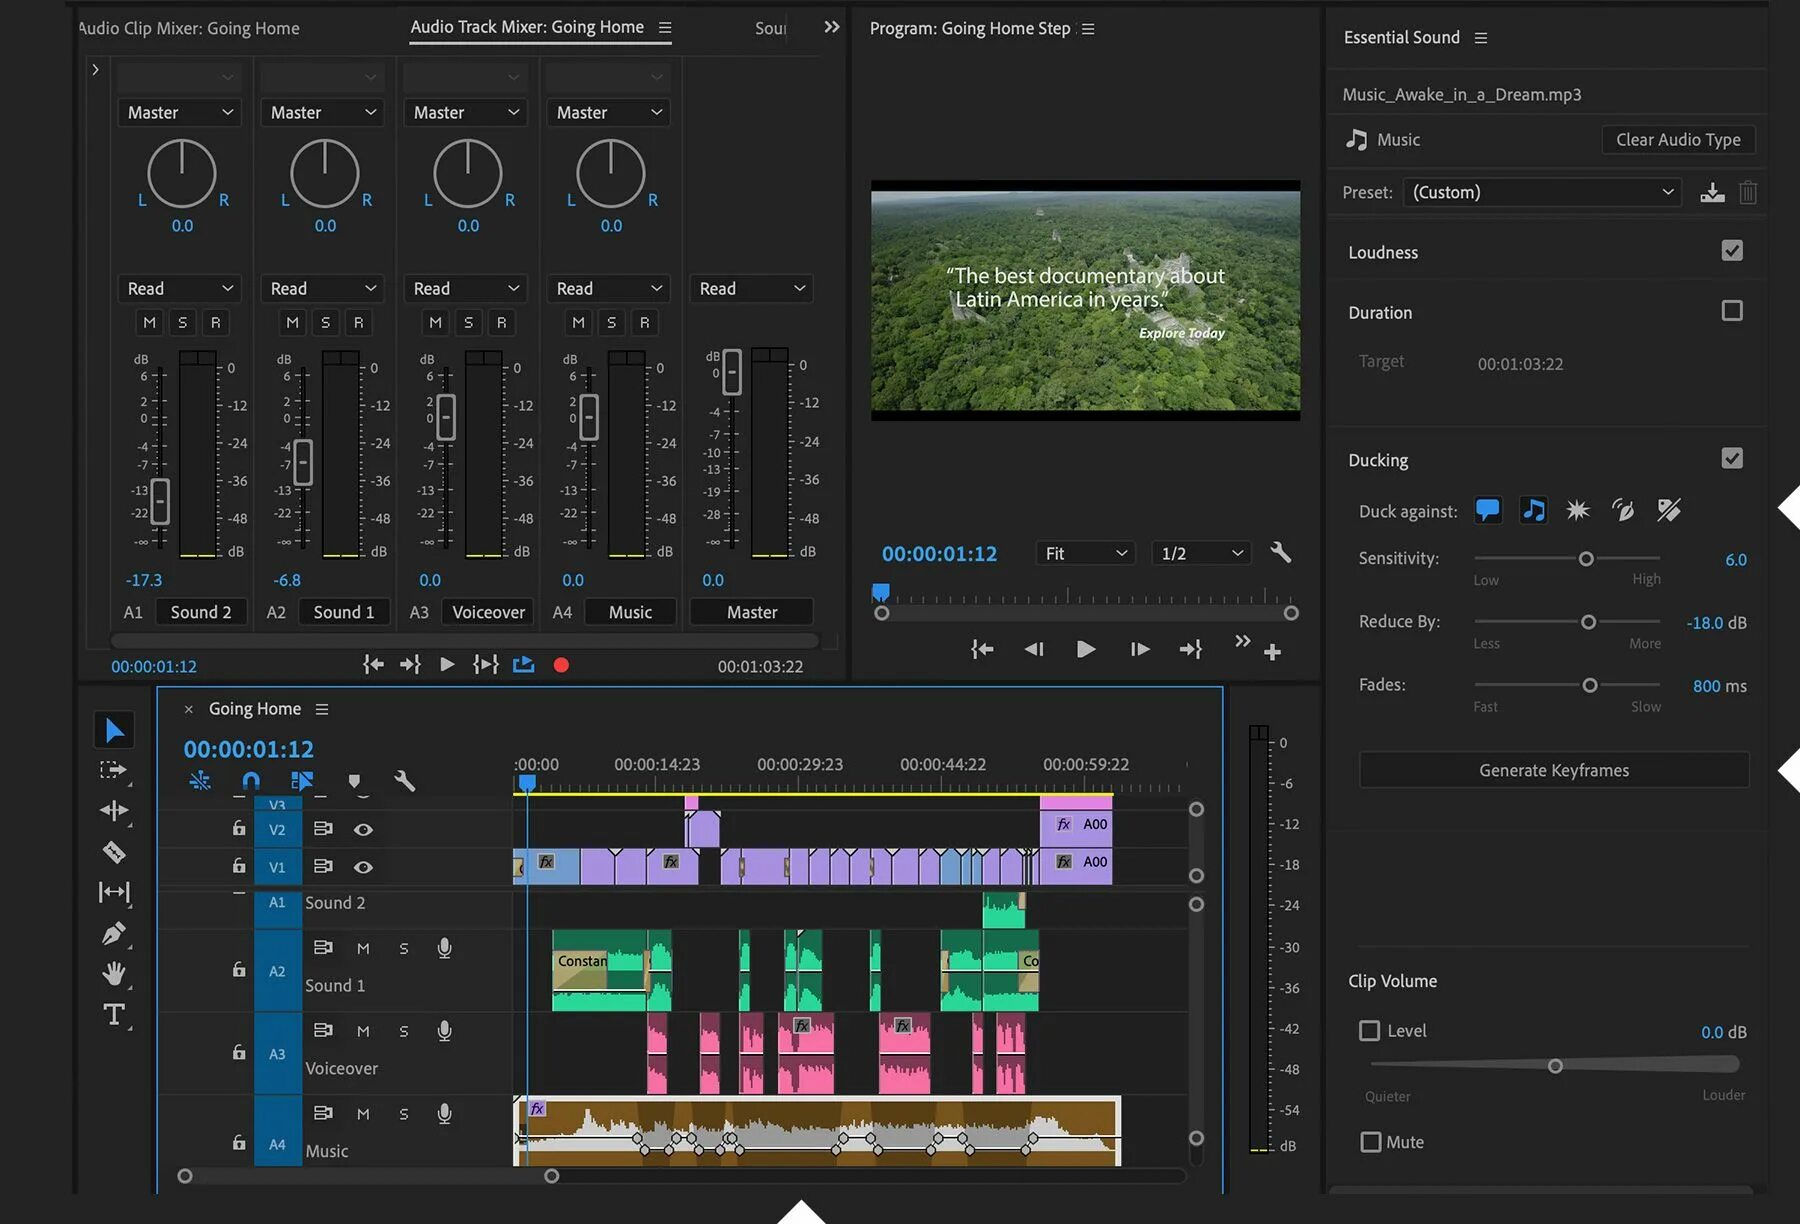Select the Razor tool in the toolbar

114,852
